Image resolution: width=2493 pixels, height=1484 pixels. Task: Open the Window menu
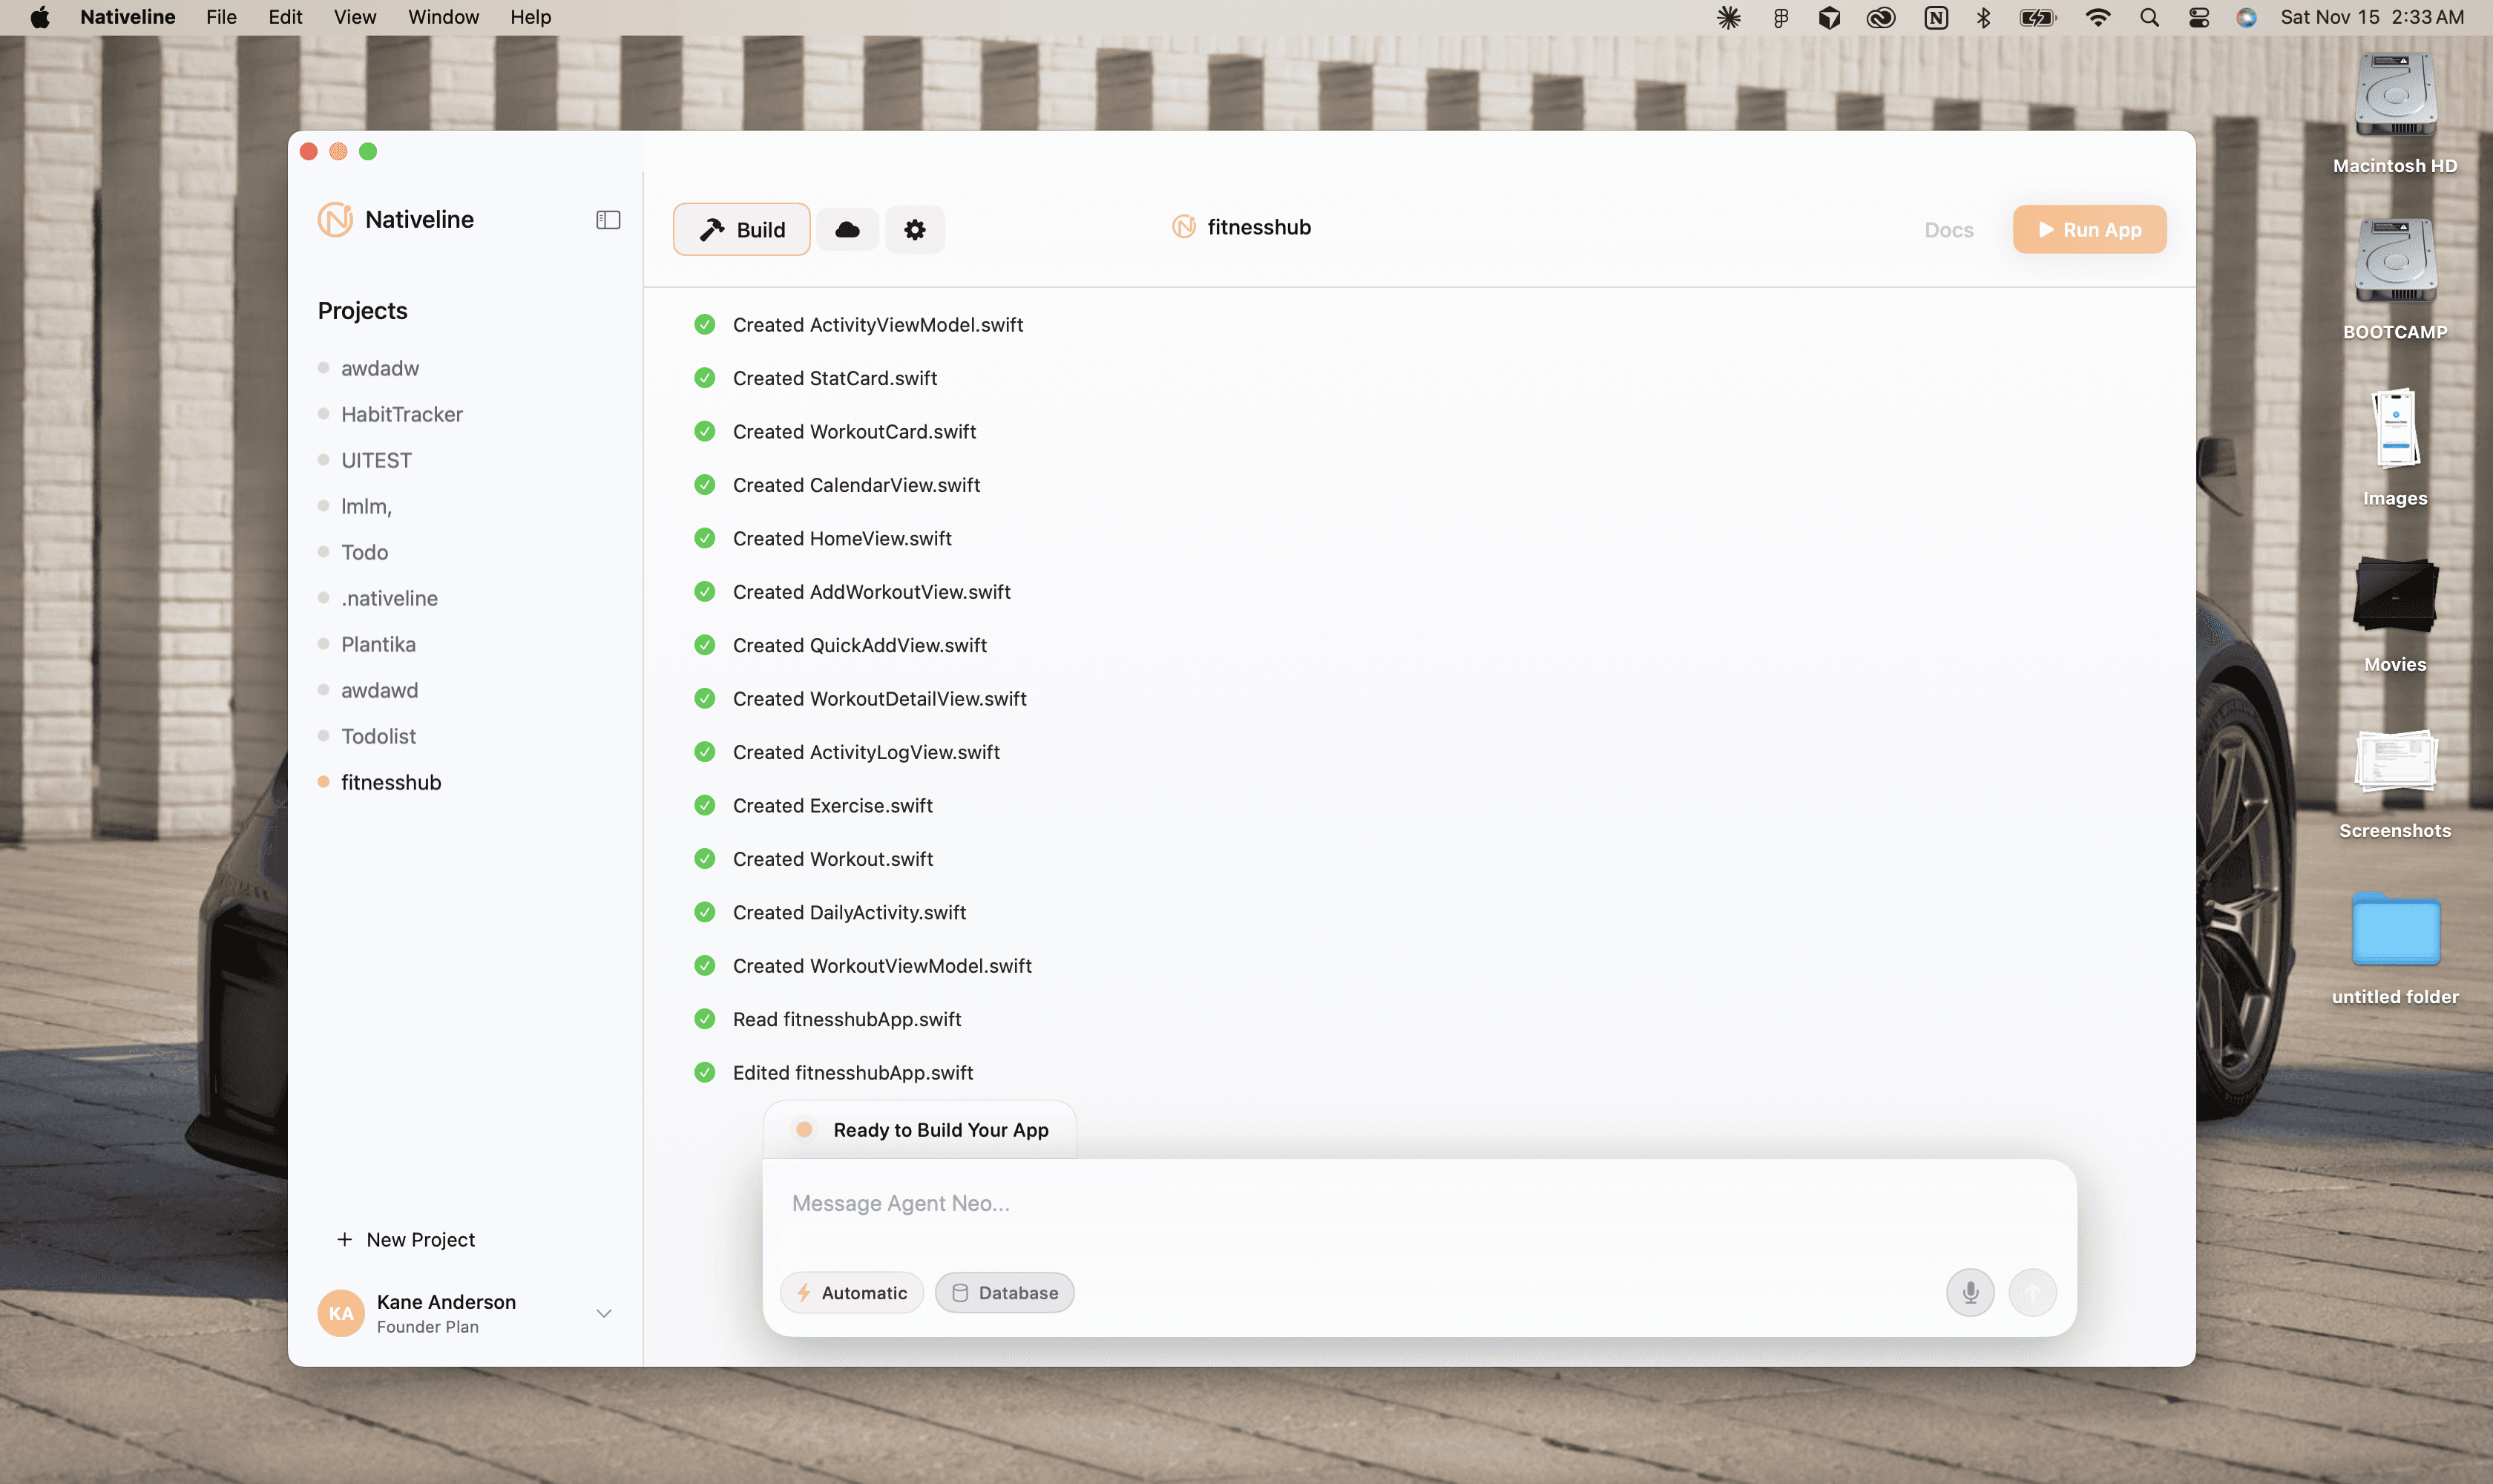pyautogui.click(x=442, y=17)
